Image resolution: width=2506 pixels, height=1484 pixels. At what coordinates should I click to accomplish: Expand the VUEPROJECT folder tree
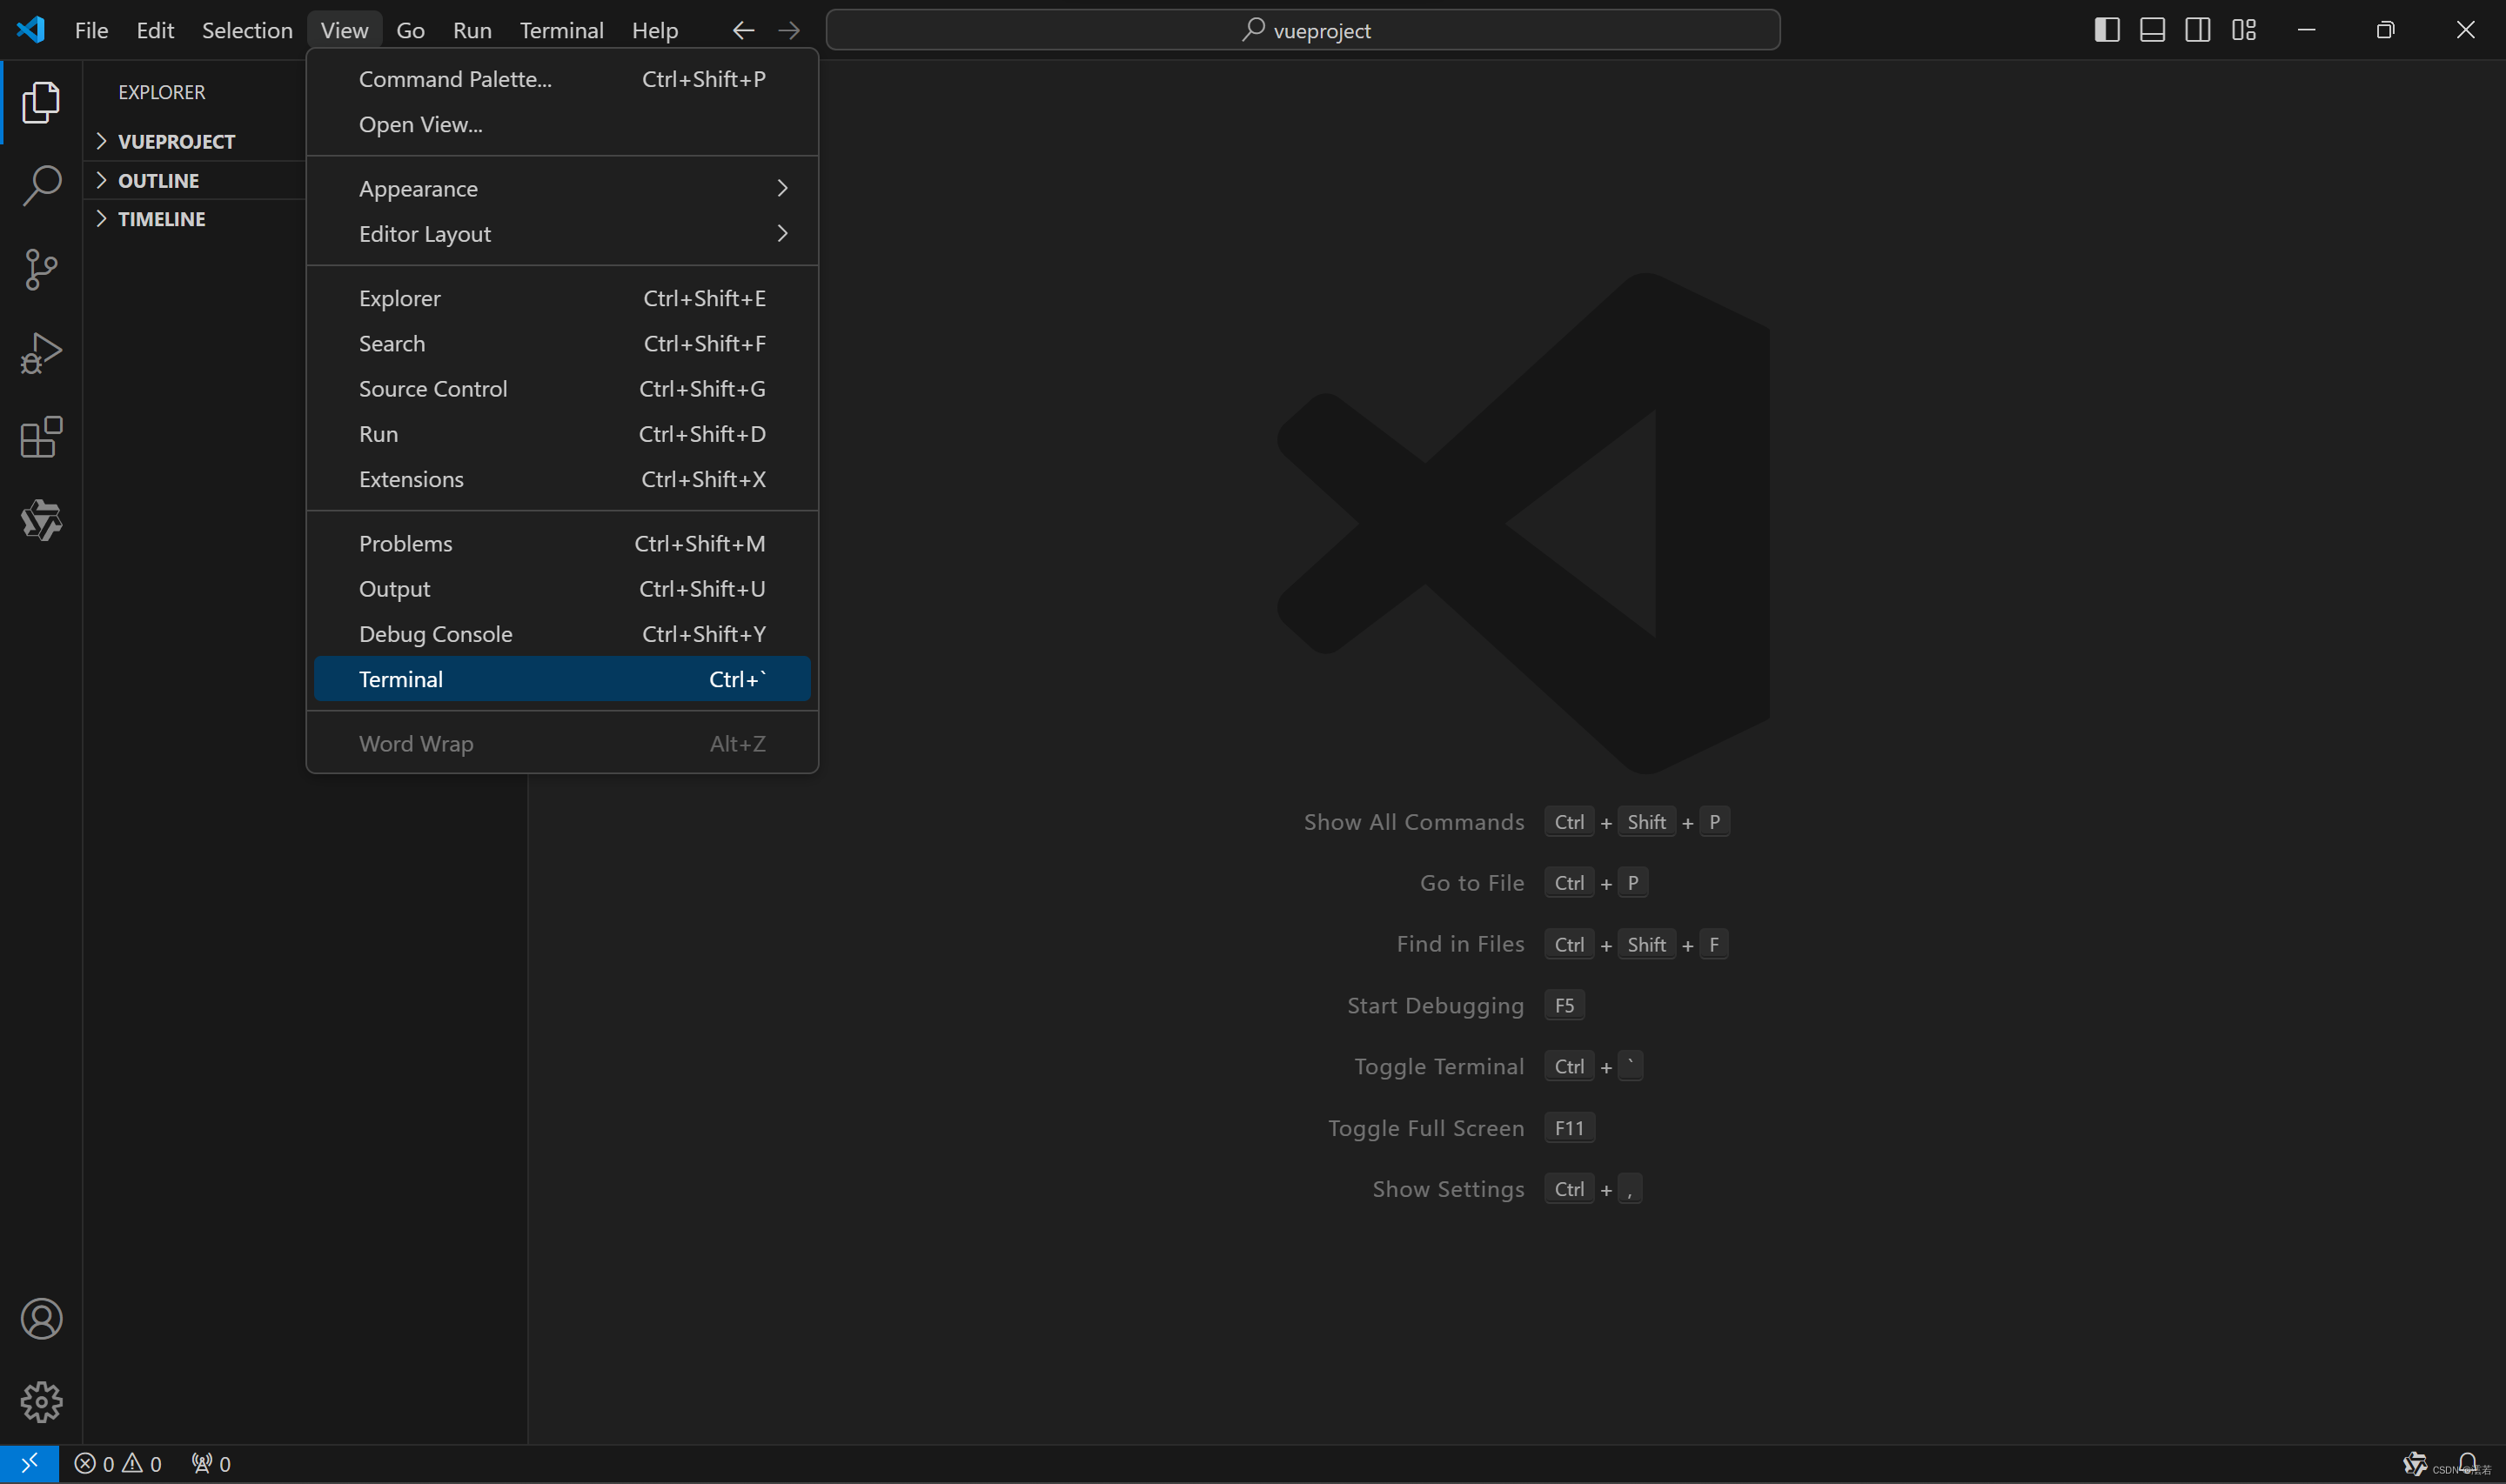[175, 141]
